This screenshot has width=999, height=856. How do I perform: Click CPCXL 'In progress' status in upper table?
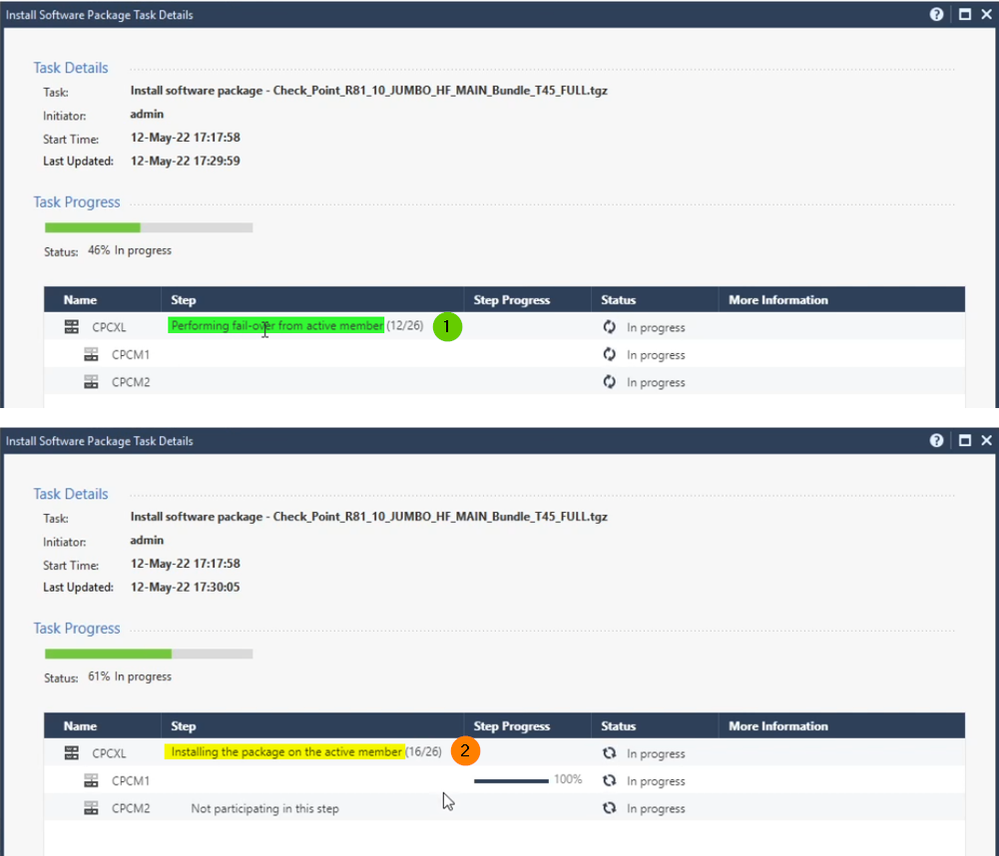(656, 328)
